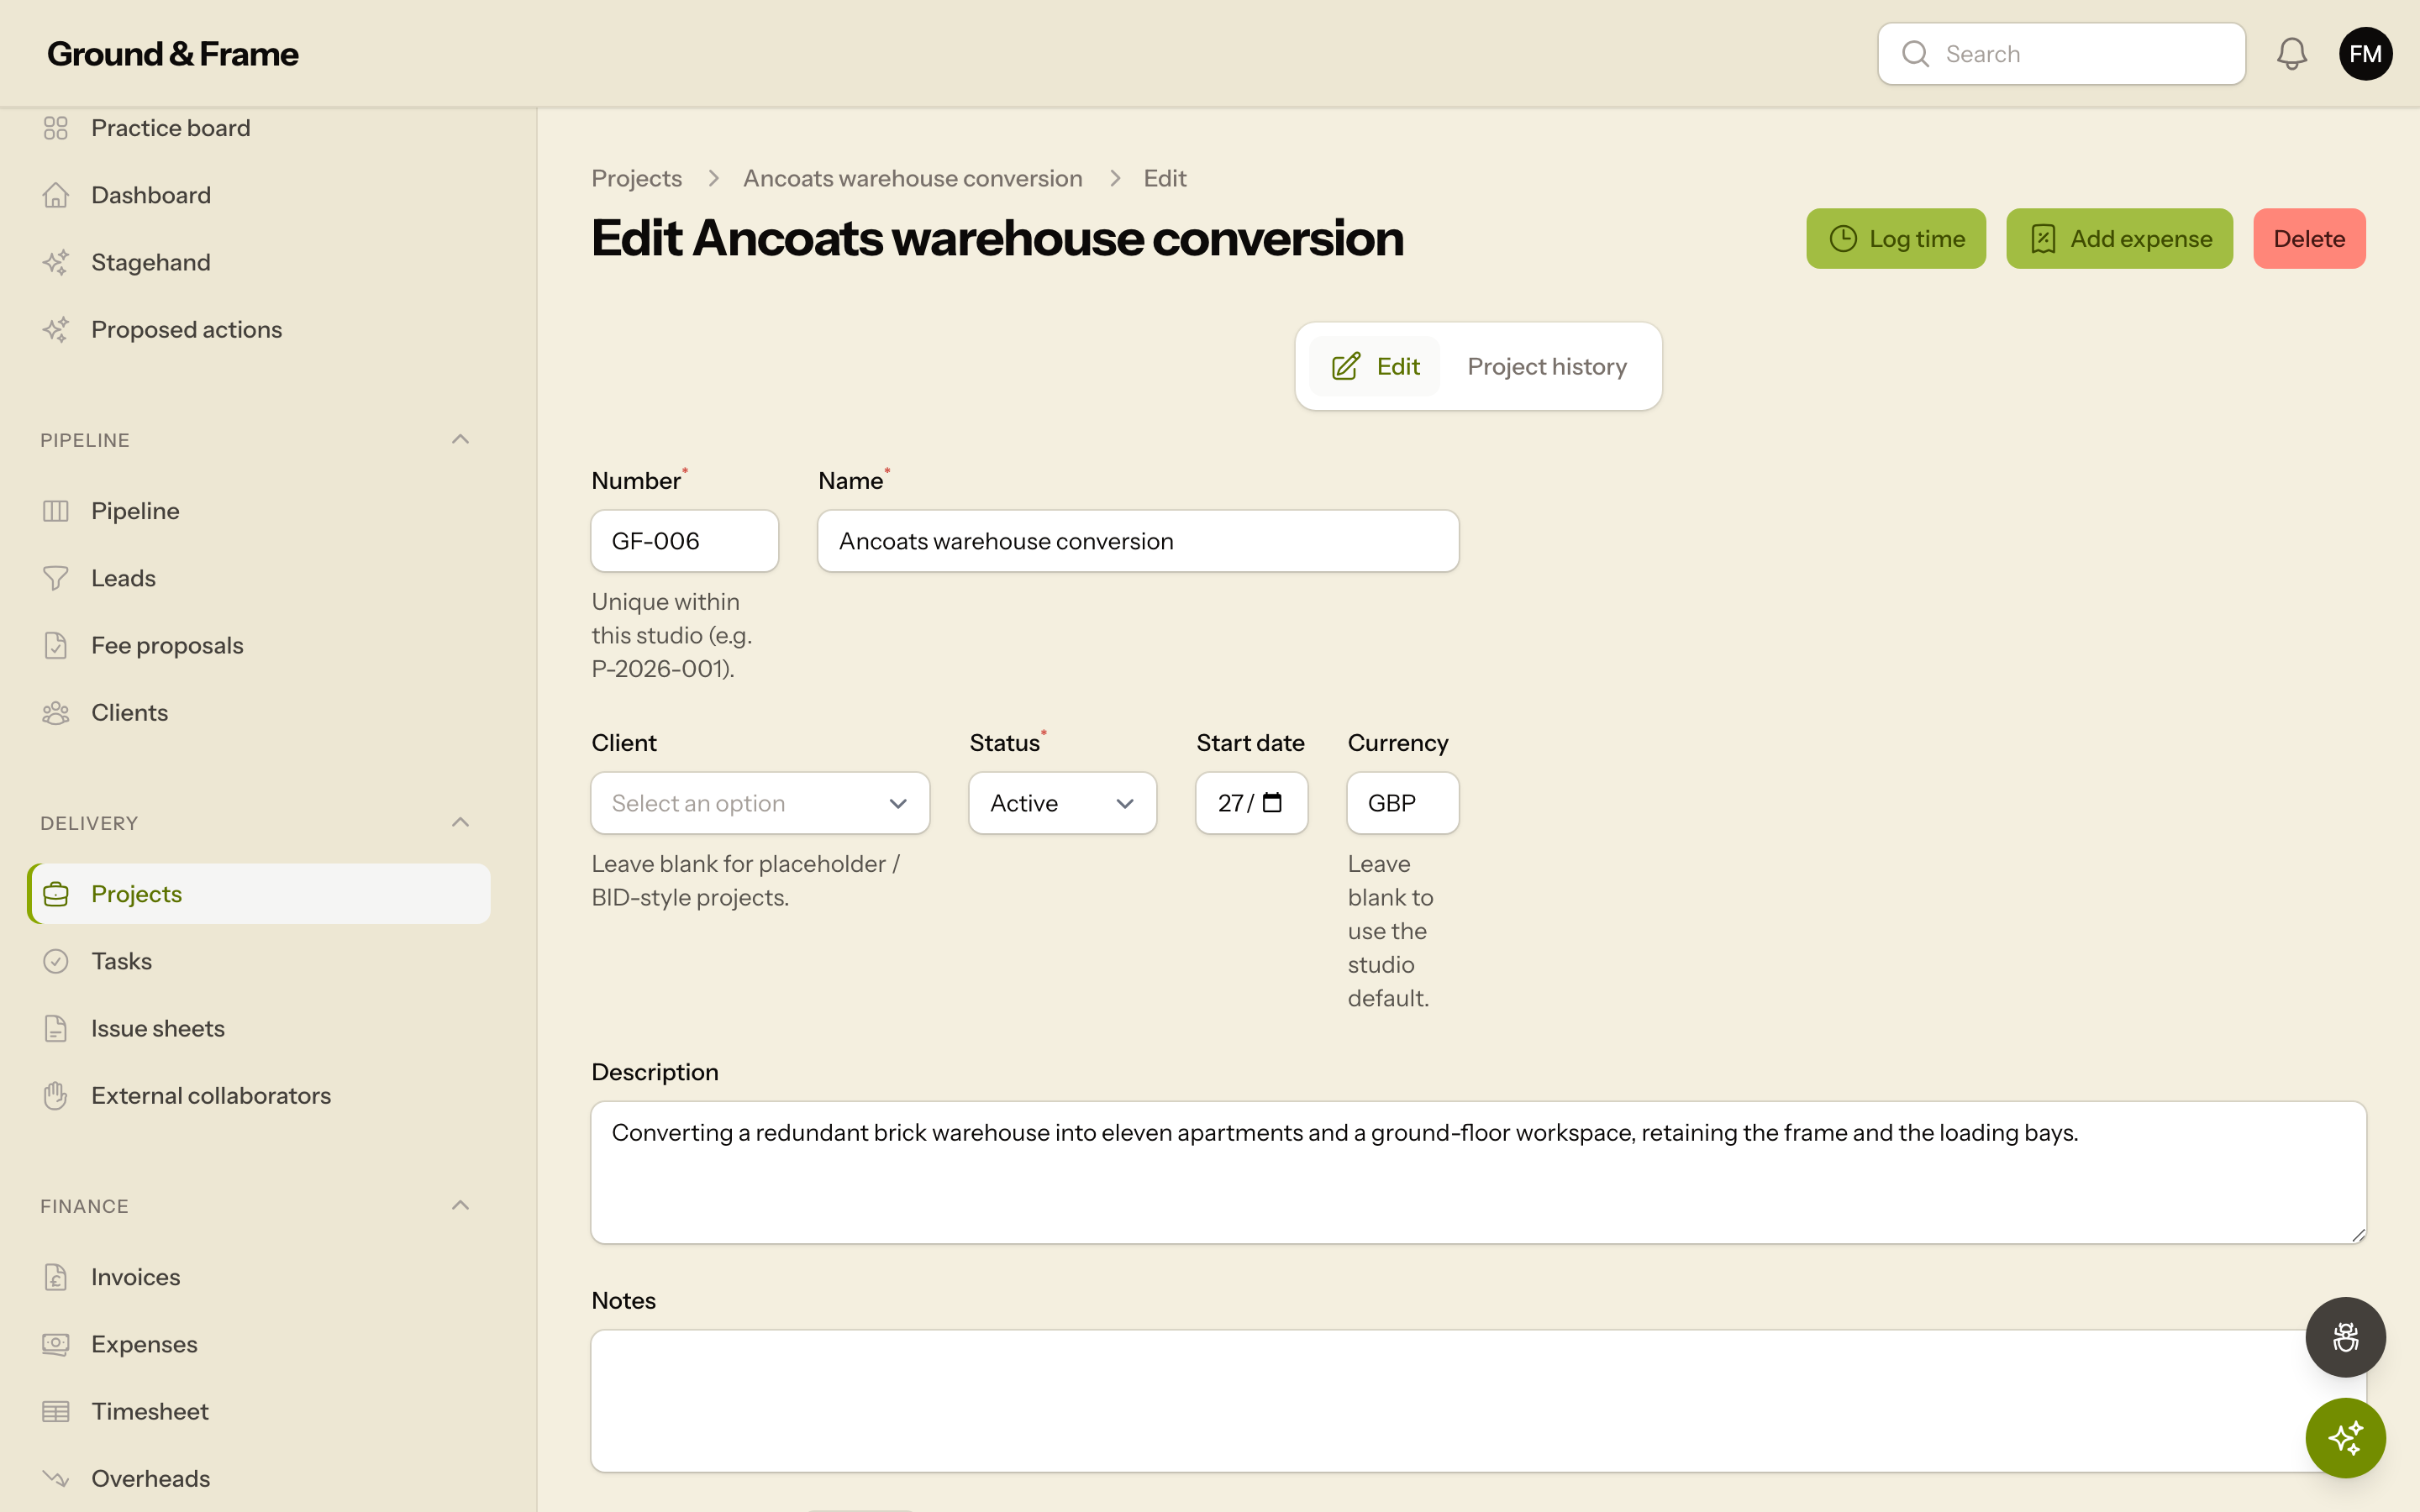Change the Status dropdown from Active
Screen dimensions: 2420x1512
coord(1062,803)
